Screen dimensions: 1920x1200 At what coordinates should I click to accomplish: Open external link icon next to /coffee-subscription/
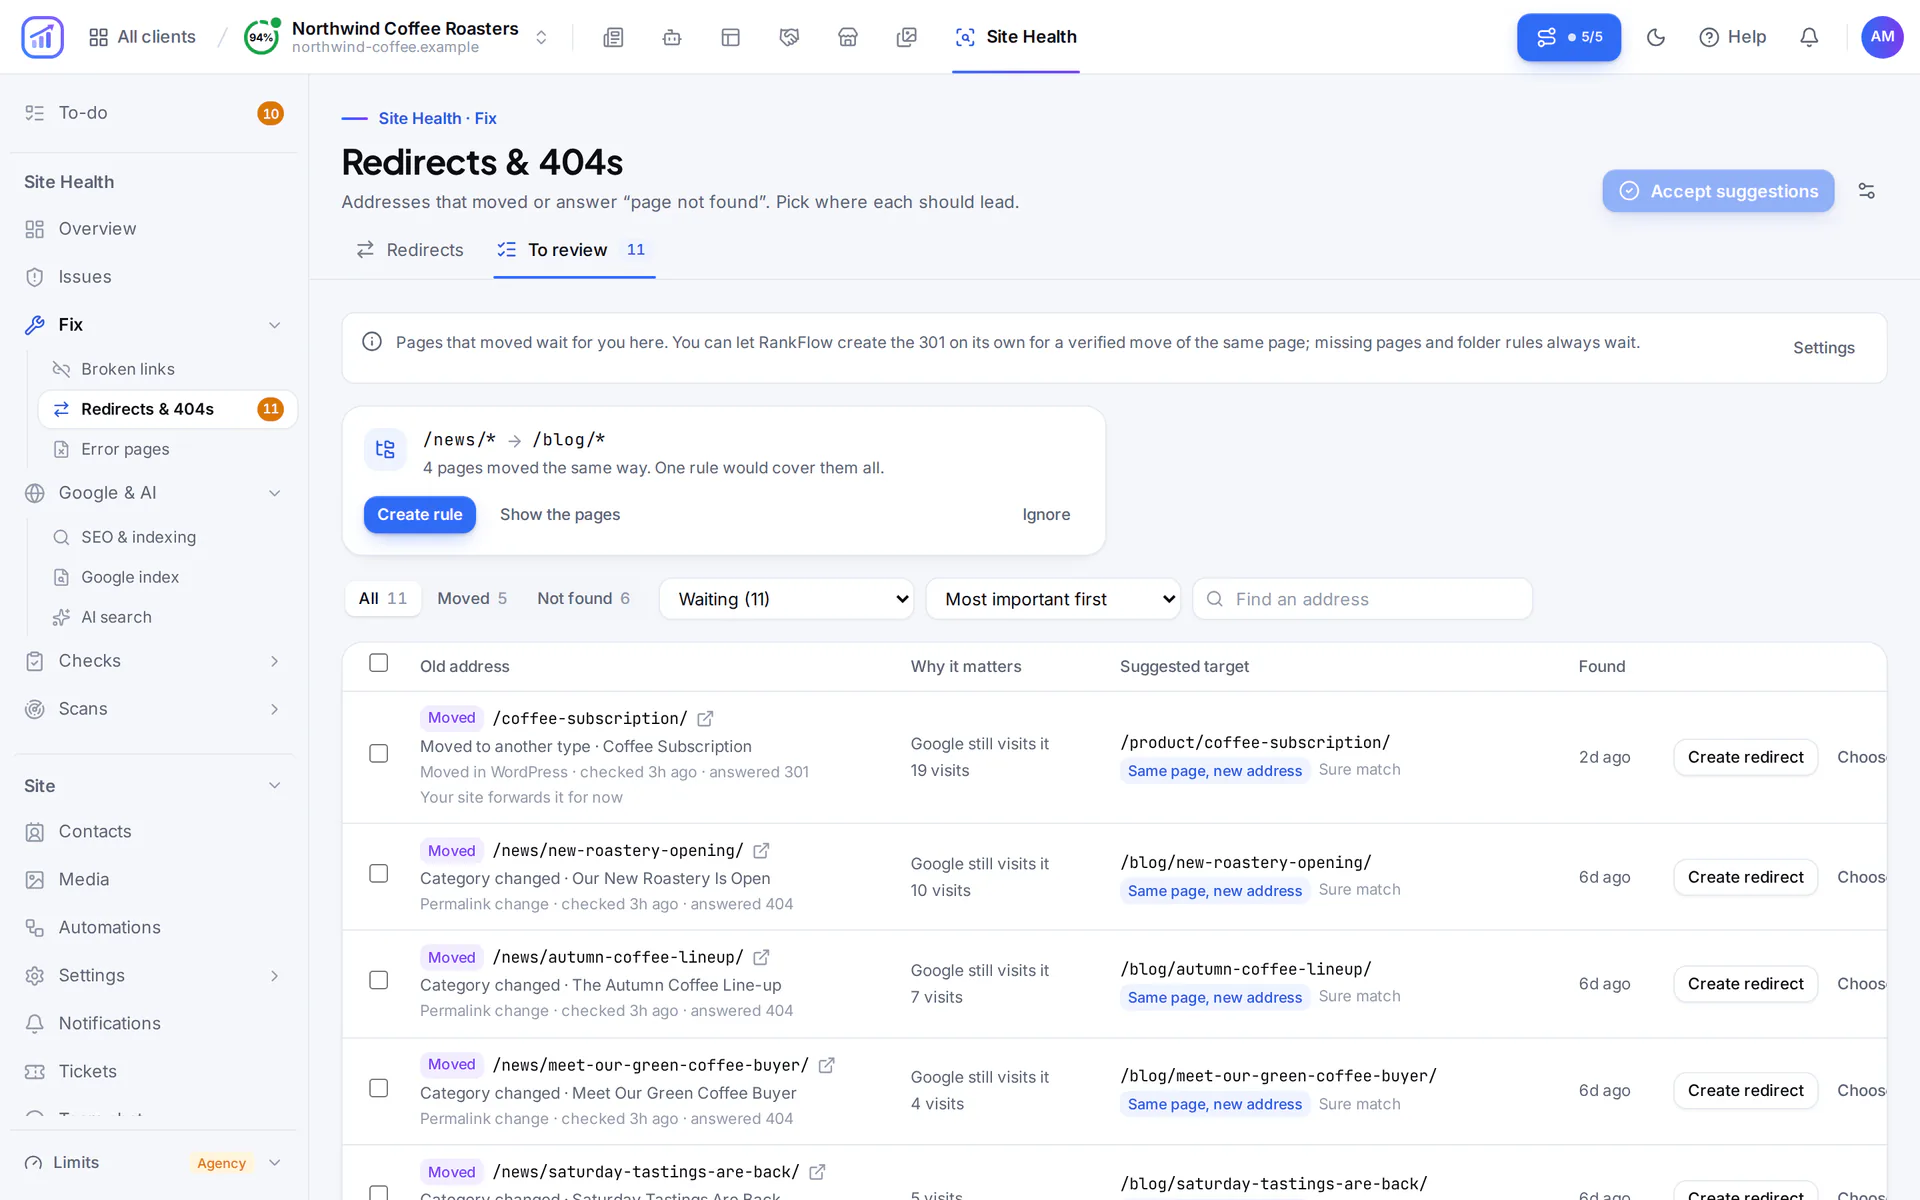[705, 718]
